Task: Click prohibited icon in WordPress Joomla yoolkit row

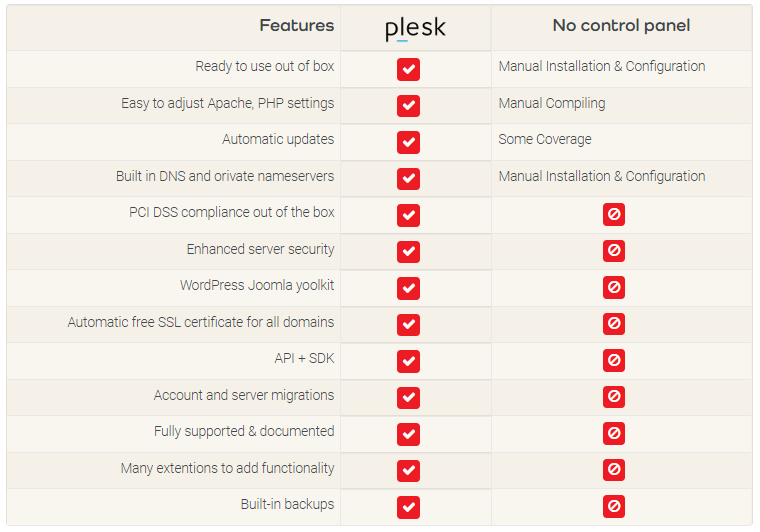Action: 614,287
